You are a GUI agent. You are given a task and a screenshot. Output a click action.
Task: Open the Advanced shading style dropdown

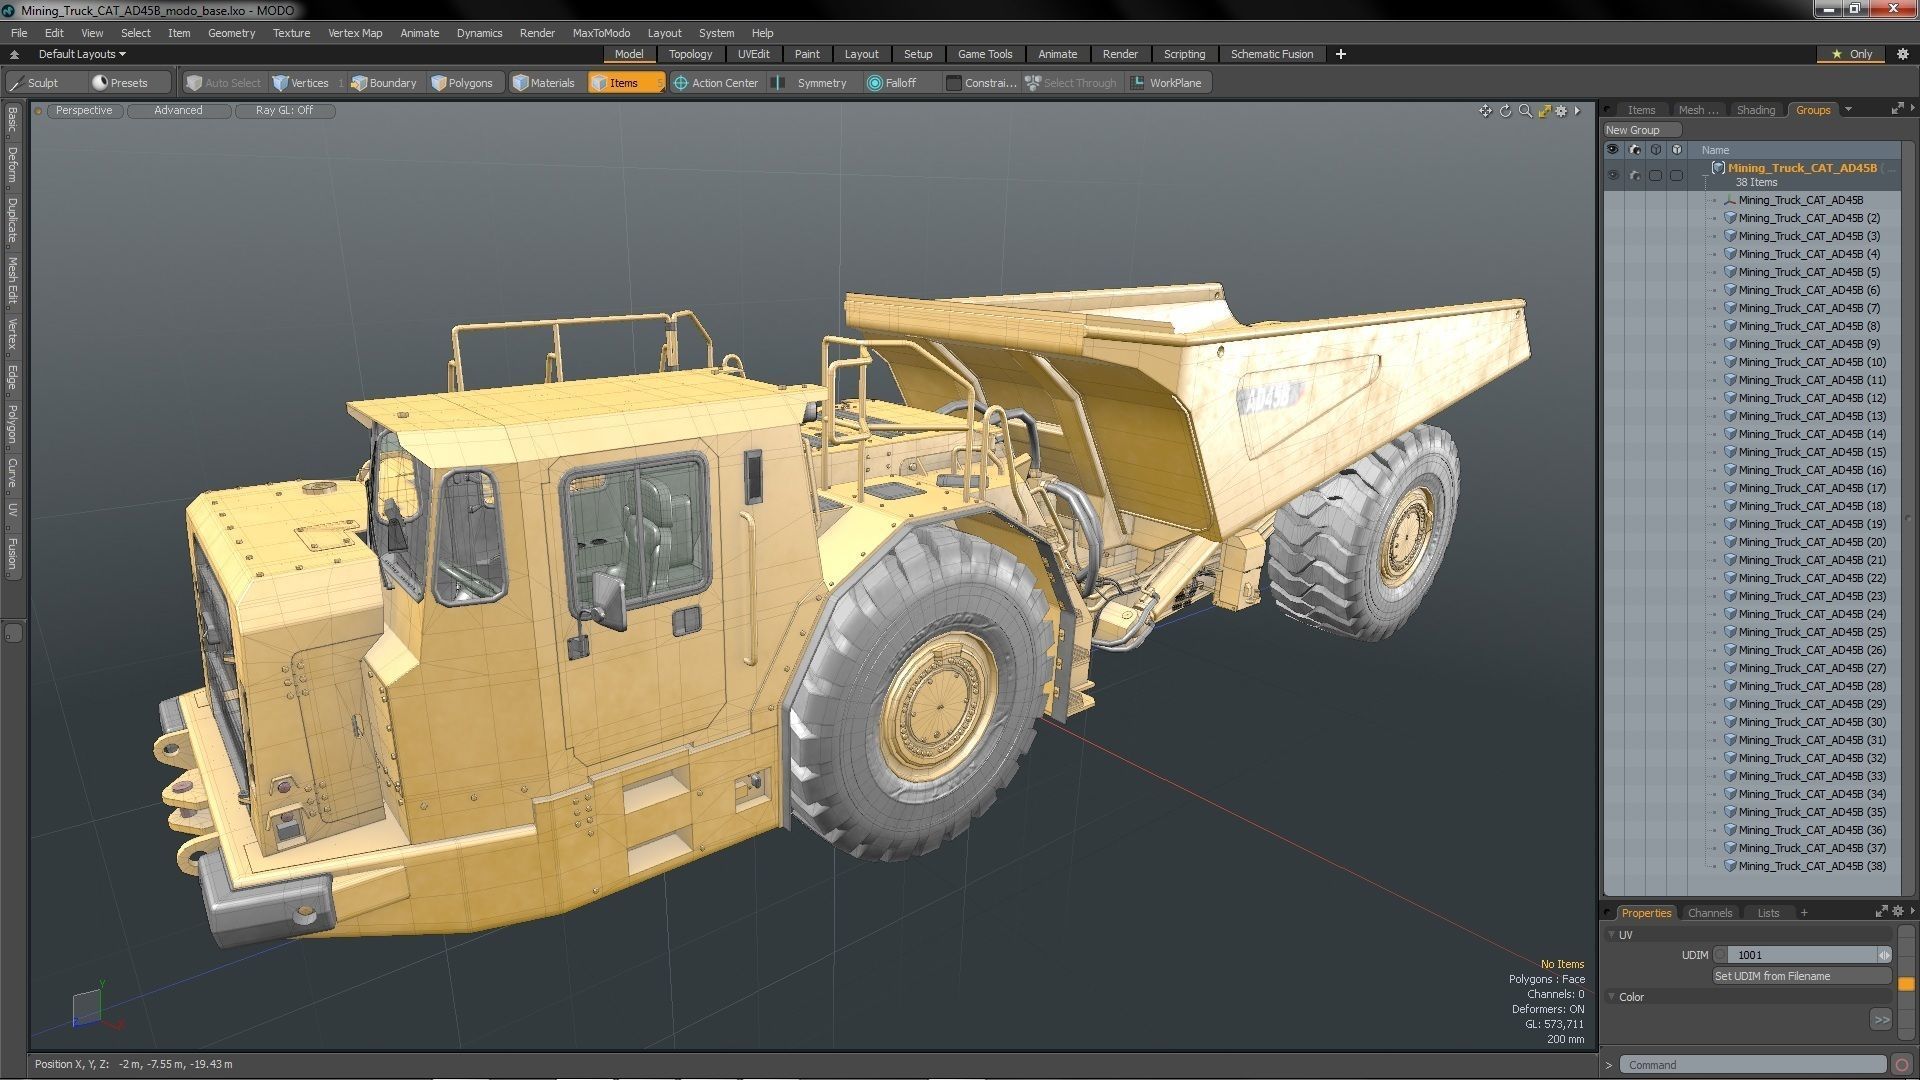tap(178, 111)
